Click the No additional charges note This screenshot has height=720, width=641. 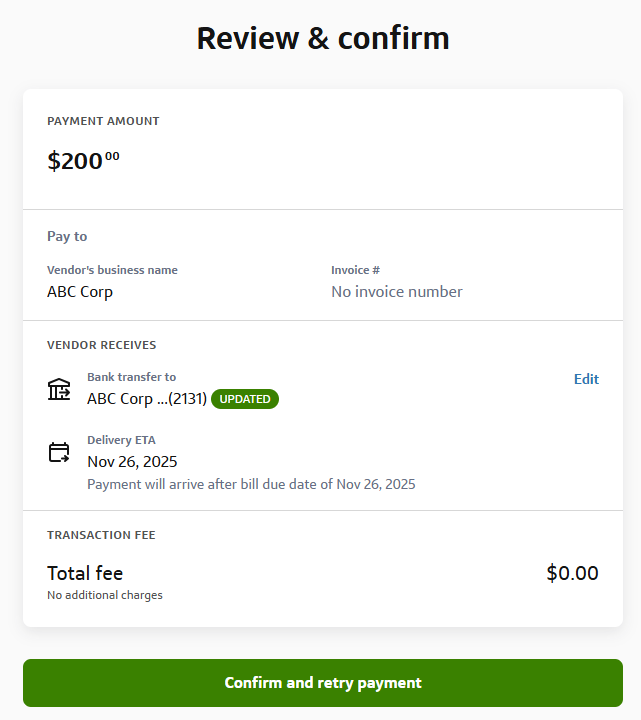coord(105,595)
